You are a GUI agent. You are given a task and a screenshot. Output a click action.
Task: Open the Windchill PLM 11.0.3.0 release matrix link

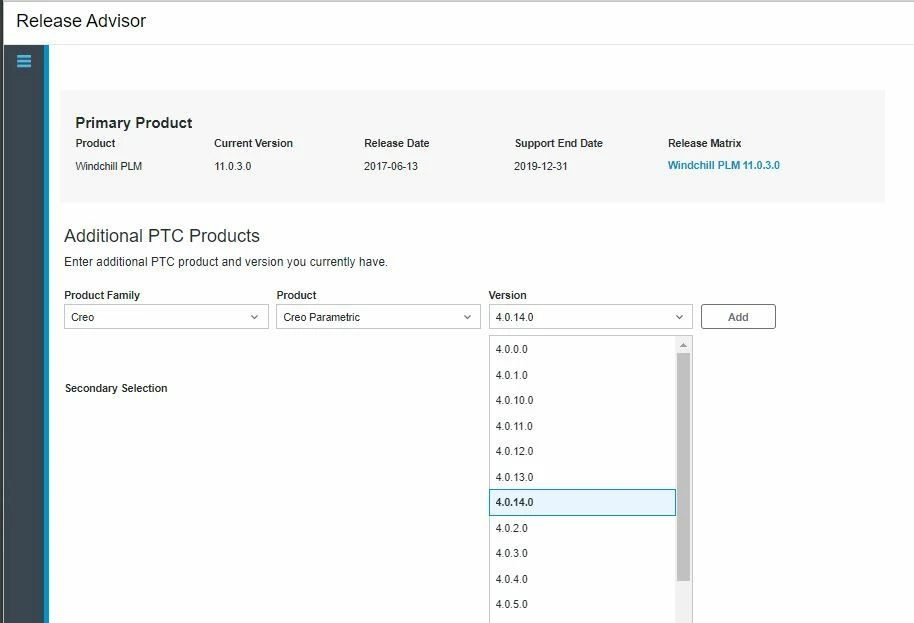tap(723, 166)
